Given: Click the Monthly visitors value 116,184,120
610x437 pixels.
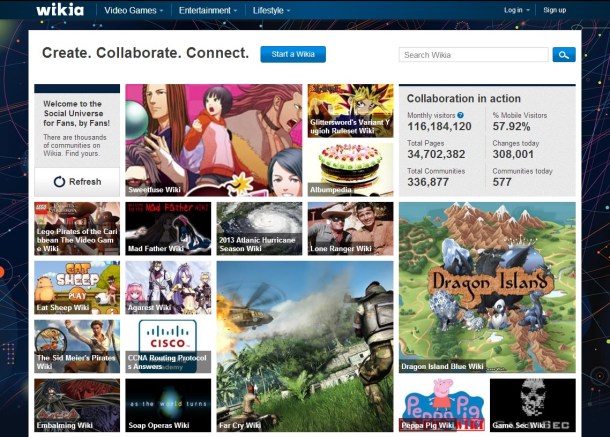Looking at the screenshot, I should tap(439, 126).
